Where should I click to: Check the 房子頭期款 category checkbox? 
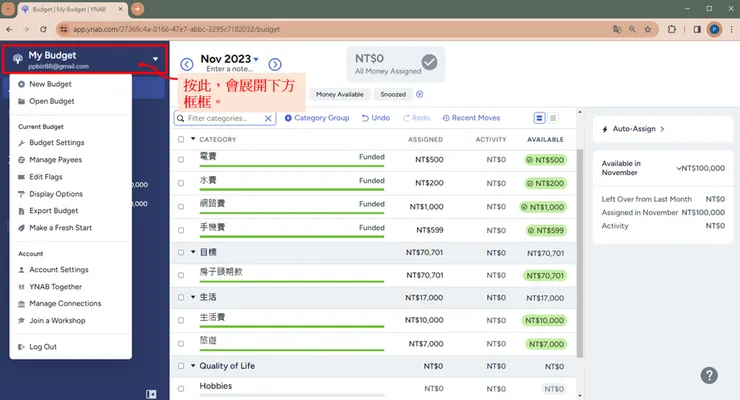pos(181,275)
